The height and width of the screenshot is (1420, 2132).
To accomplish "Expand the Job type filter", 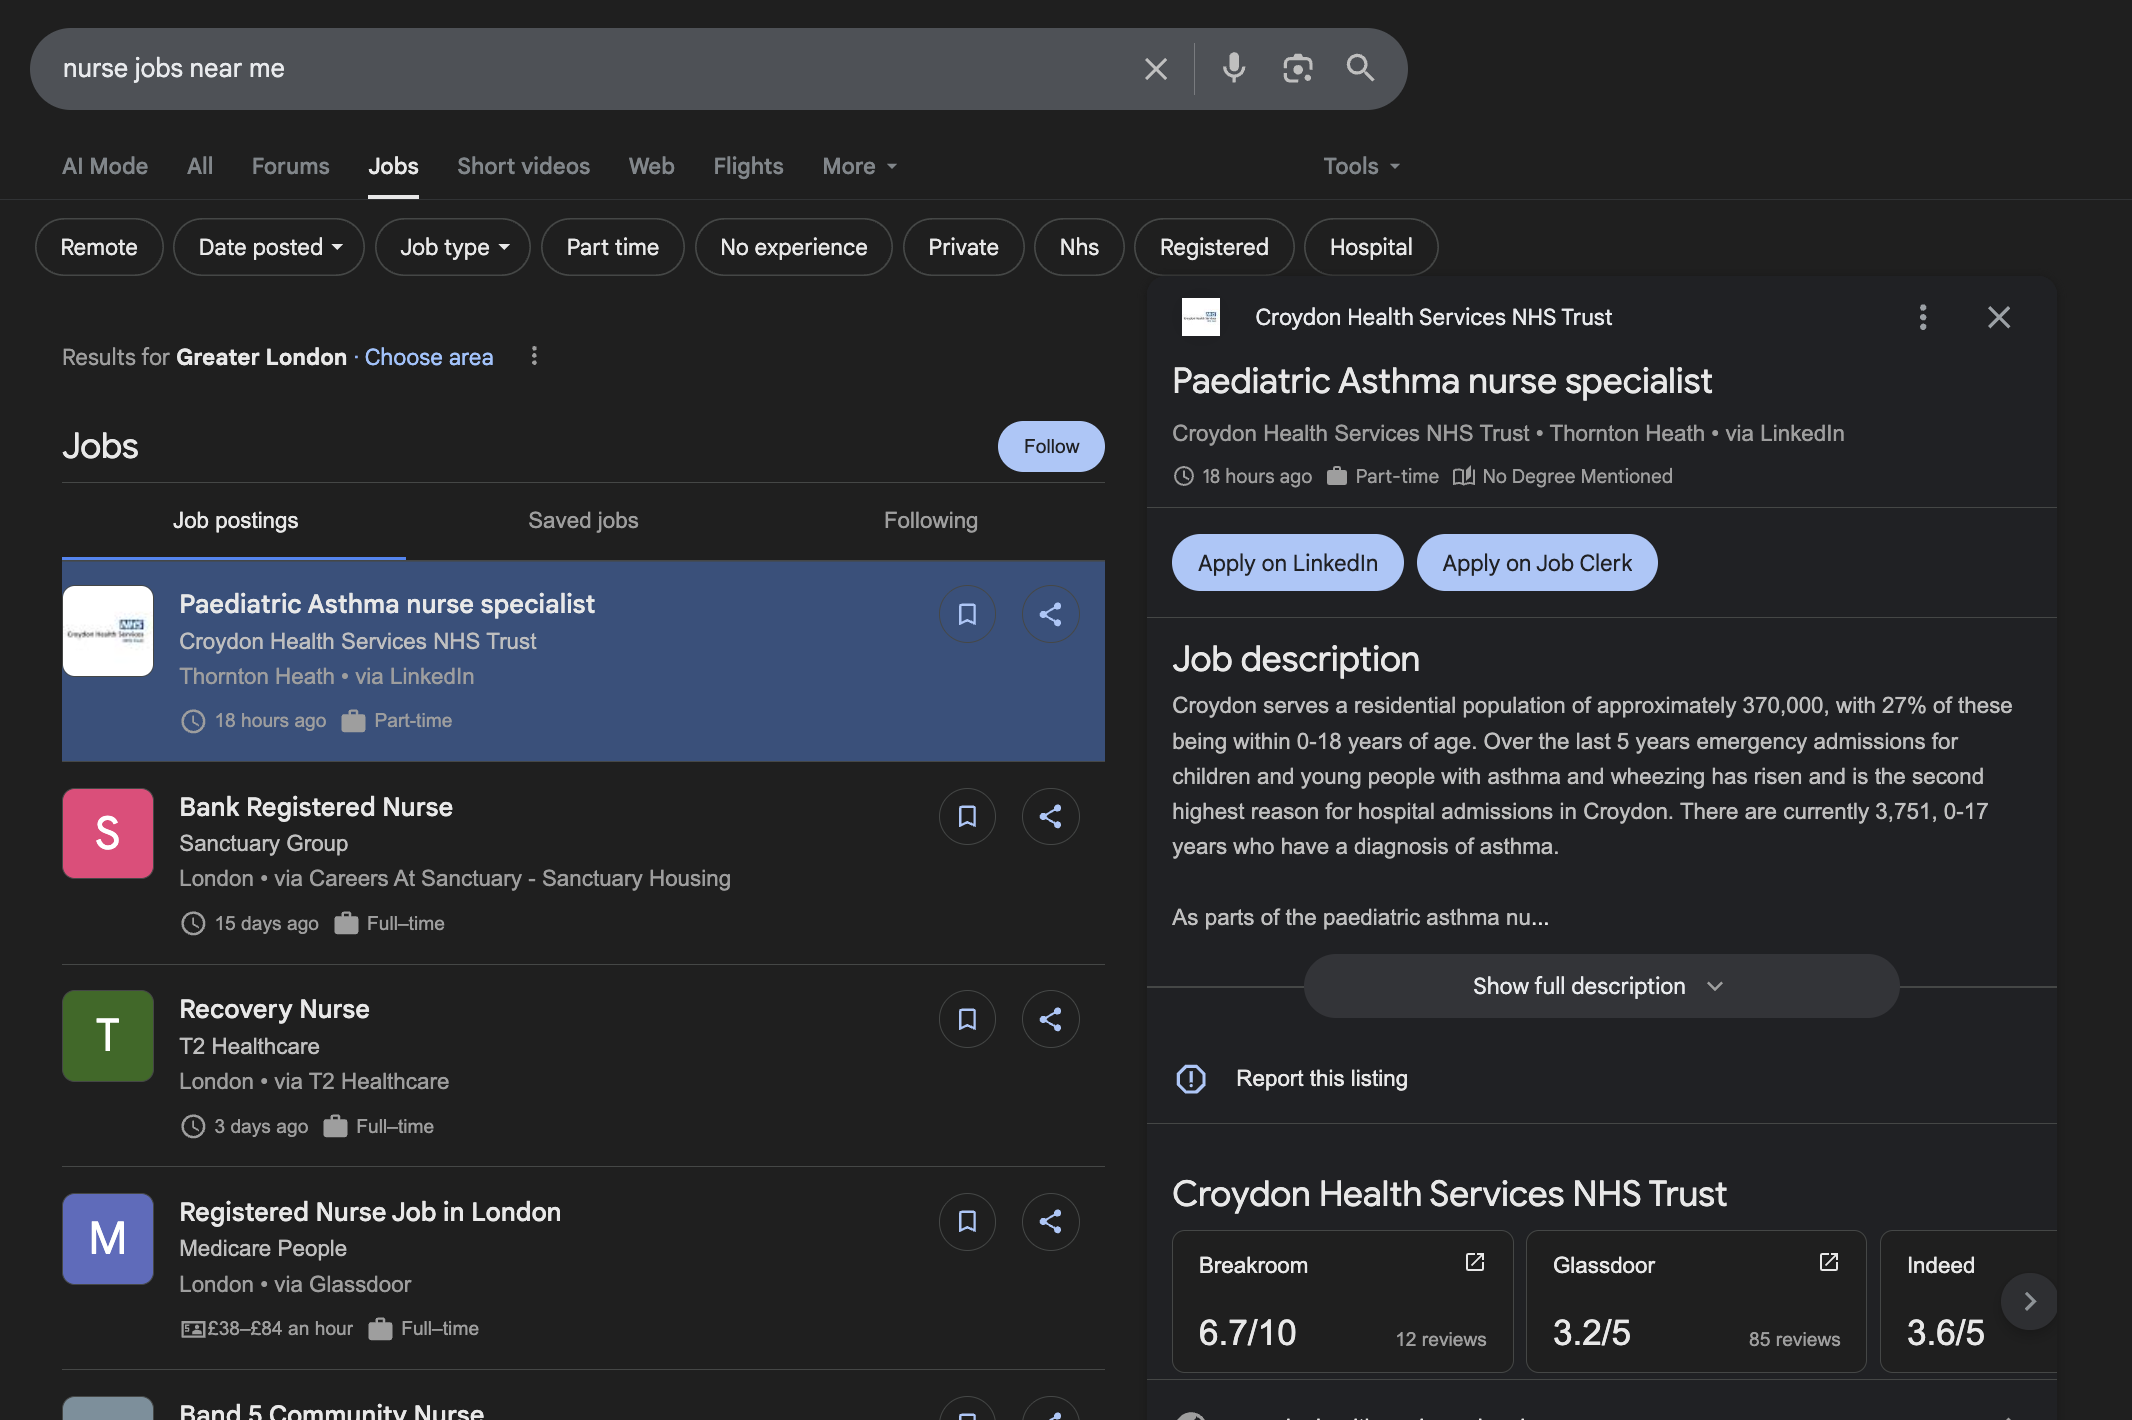I will pyautogui.click(x=453, y=247).
